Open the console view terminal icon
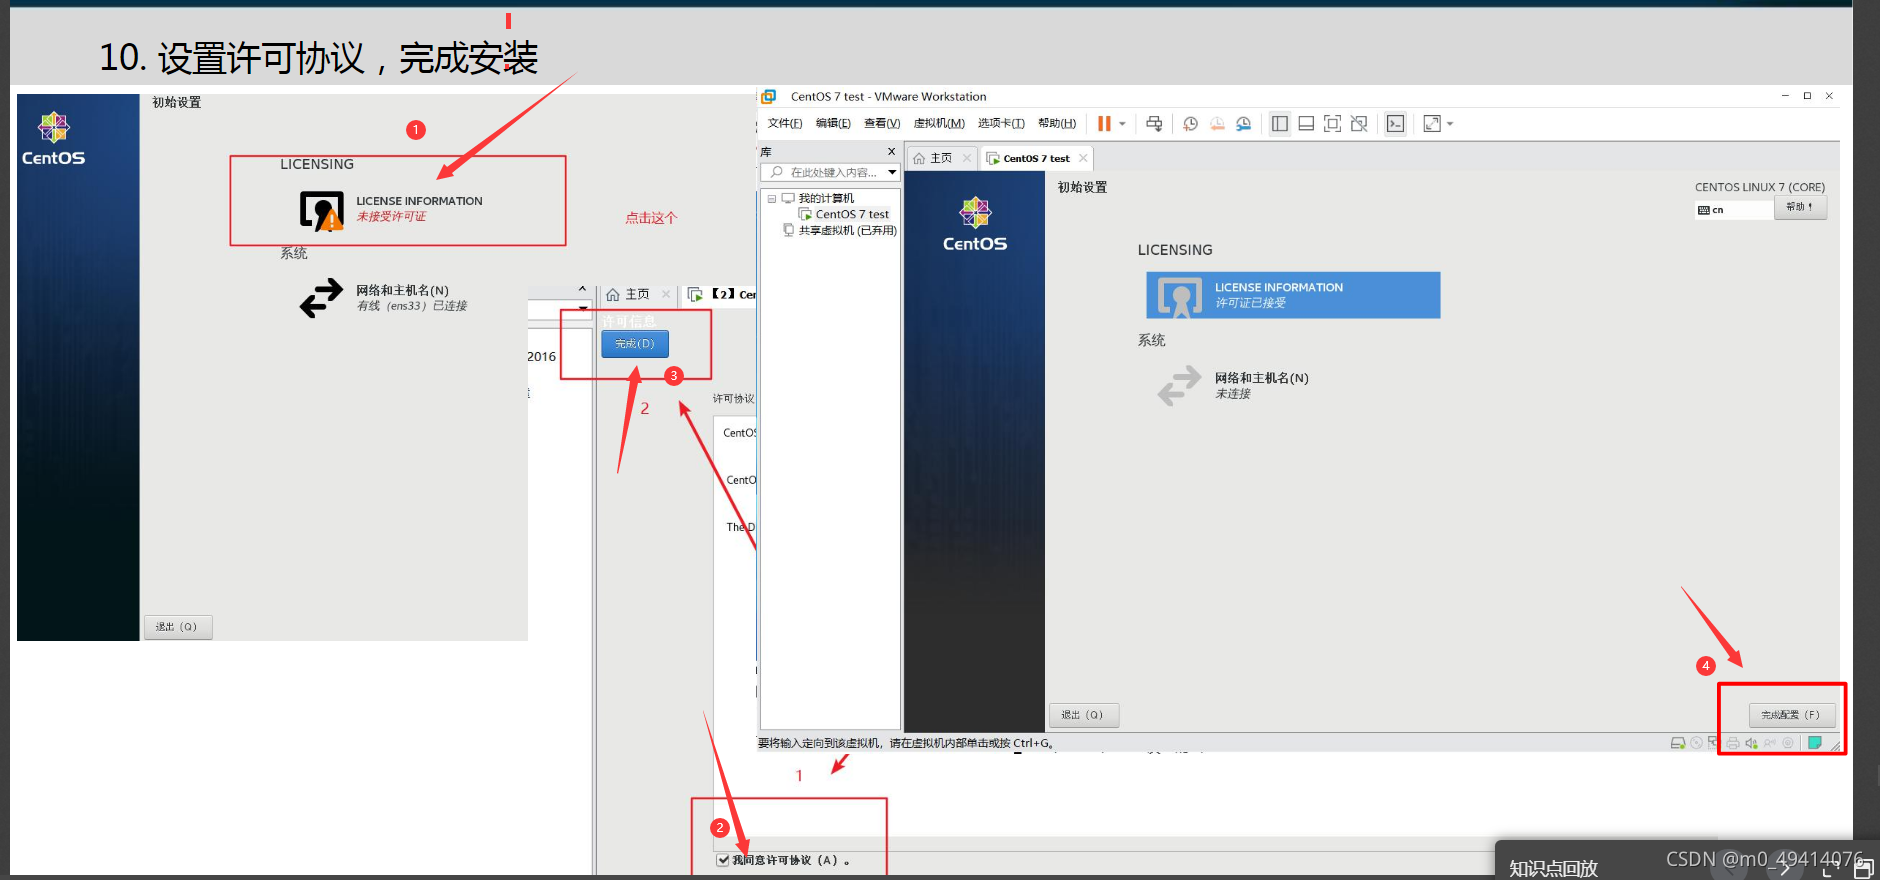The image size is (1880, 880). (1395, 124)
